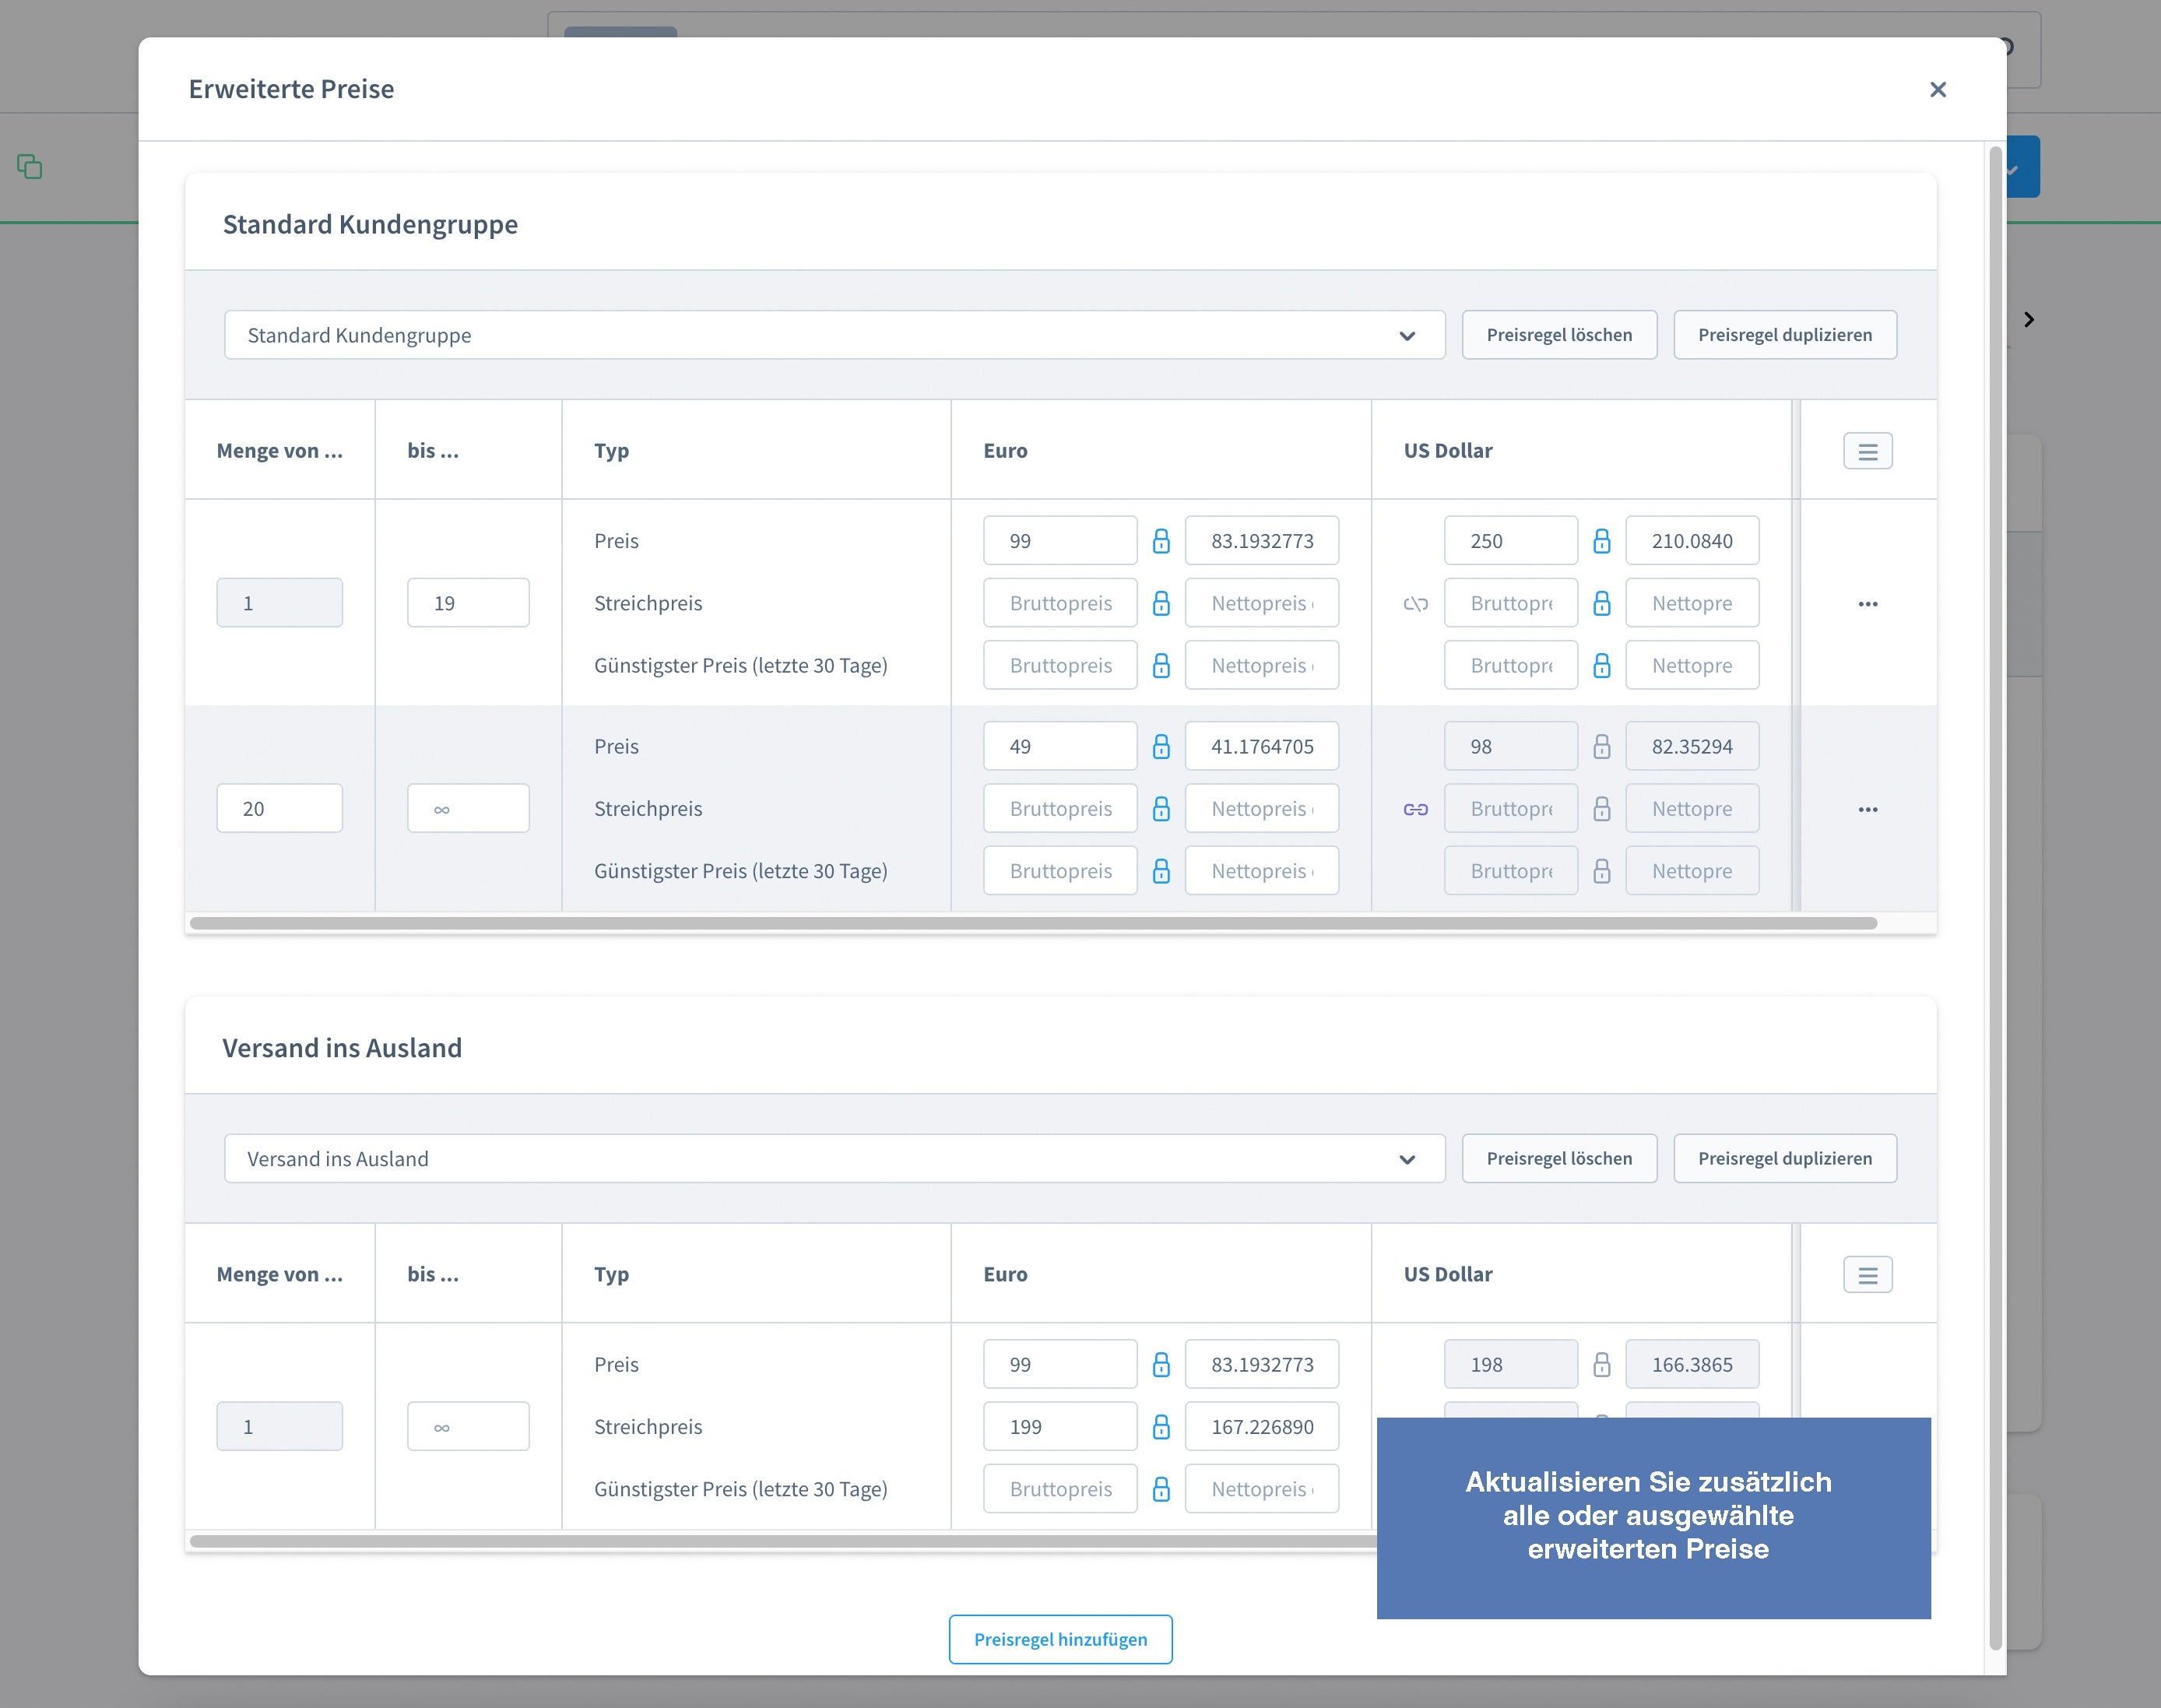The height and width of the screenshot is (1708, 2161).
Task: Toggle Euro price lock for 99 in Standard group
Action: point(1161,541)
